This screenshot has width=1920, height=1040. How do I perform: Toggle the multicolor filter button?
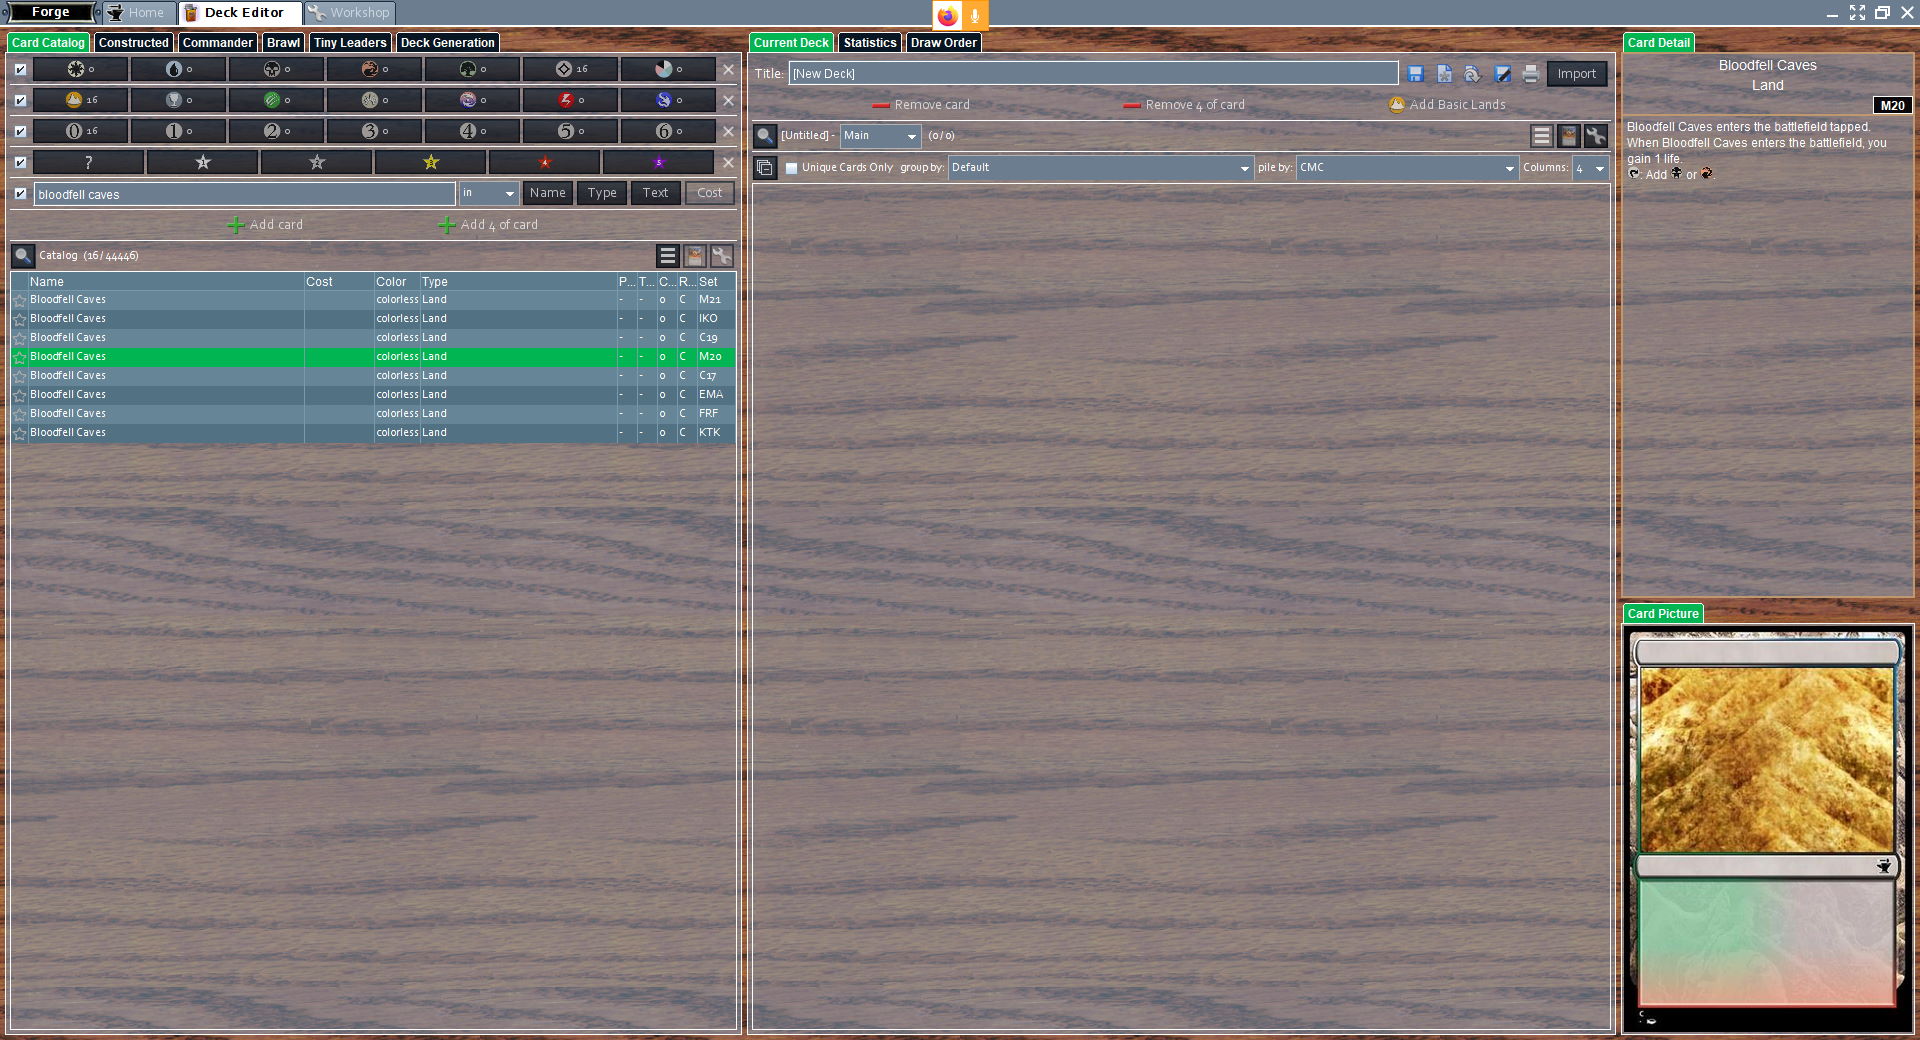click(668, 69)
